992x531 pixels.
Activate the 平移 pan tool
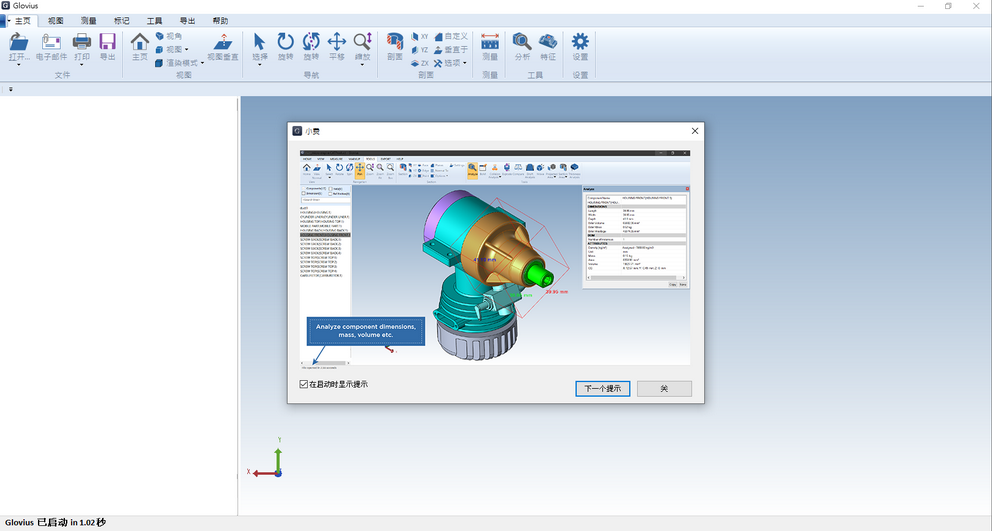pos(337,42)
